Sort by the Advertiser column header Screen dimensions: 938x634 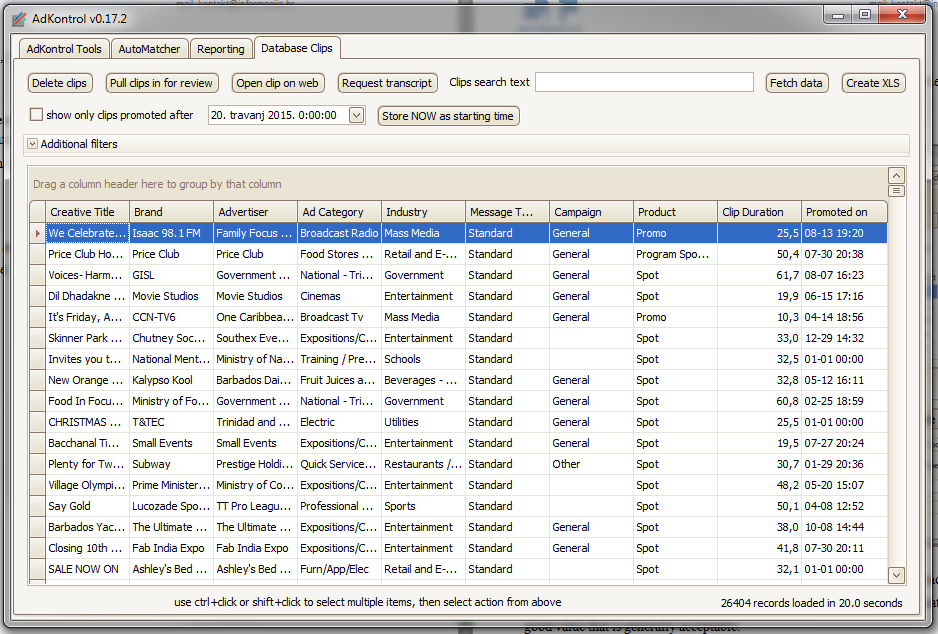point(255,212)
